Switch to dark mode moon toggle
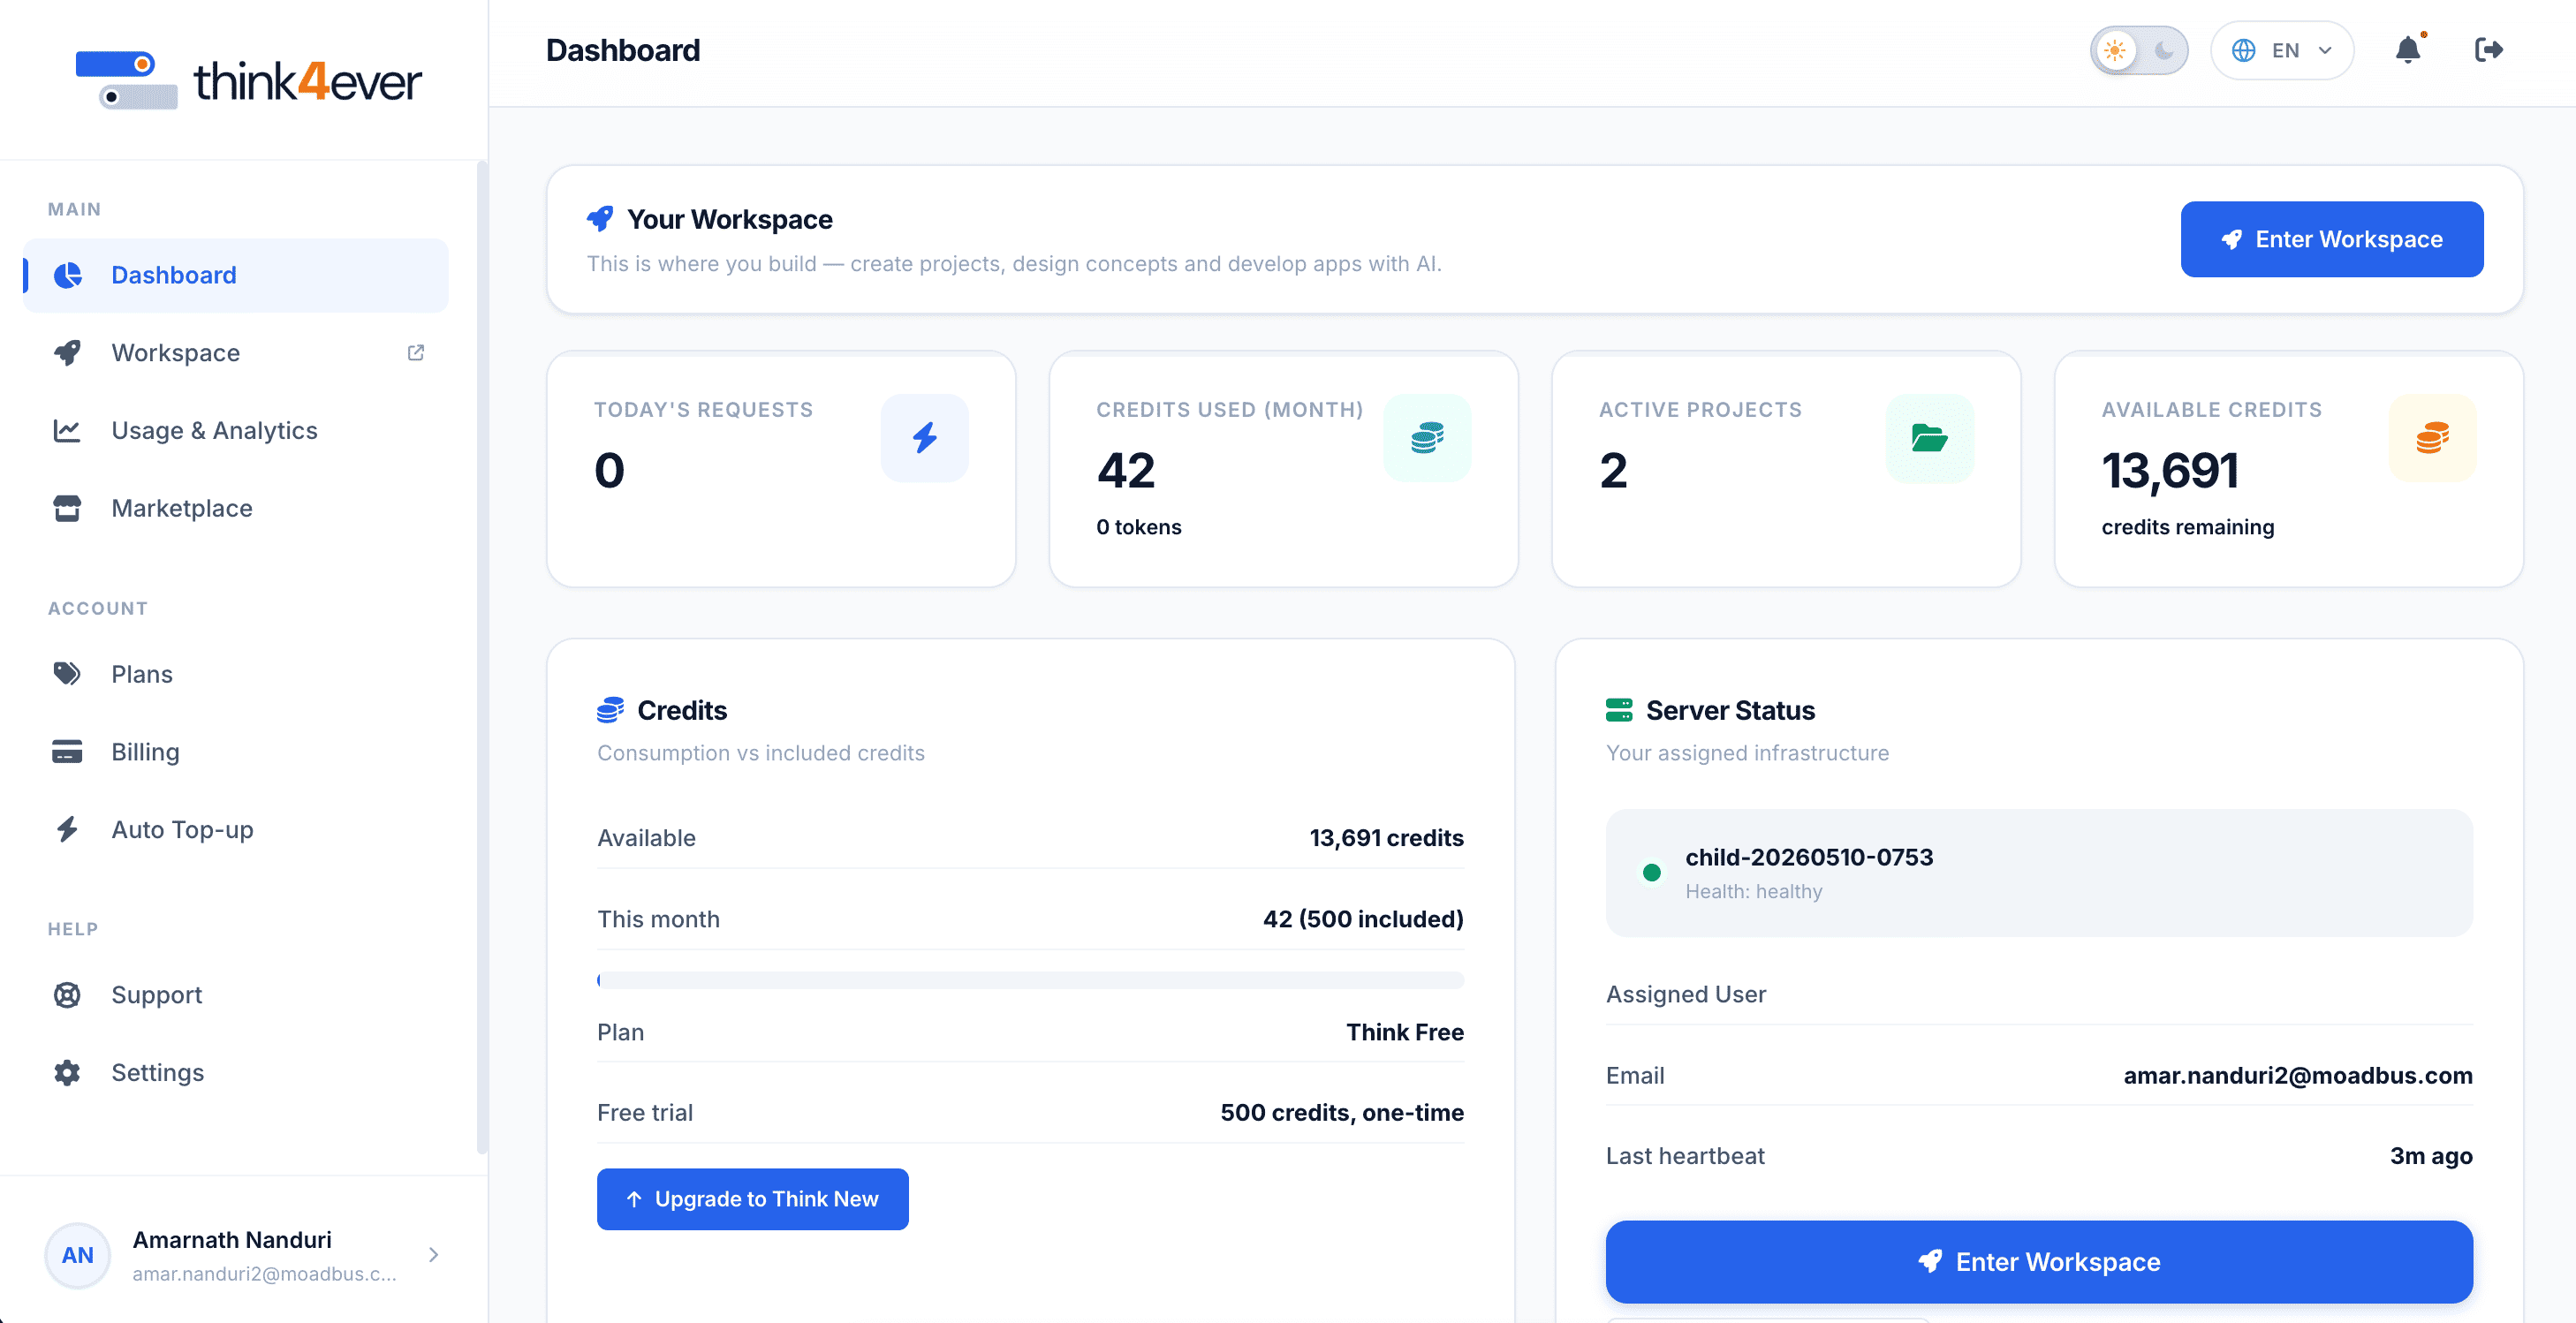The height and width of the screenshot is (1323, 2576). click(x=2163, y=50)
